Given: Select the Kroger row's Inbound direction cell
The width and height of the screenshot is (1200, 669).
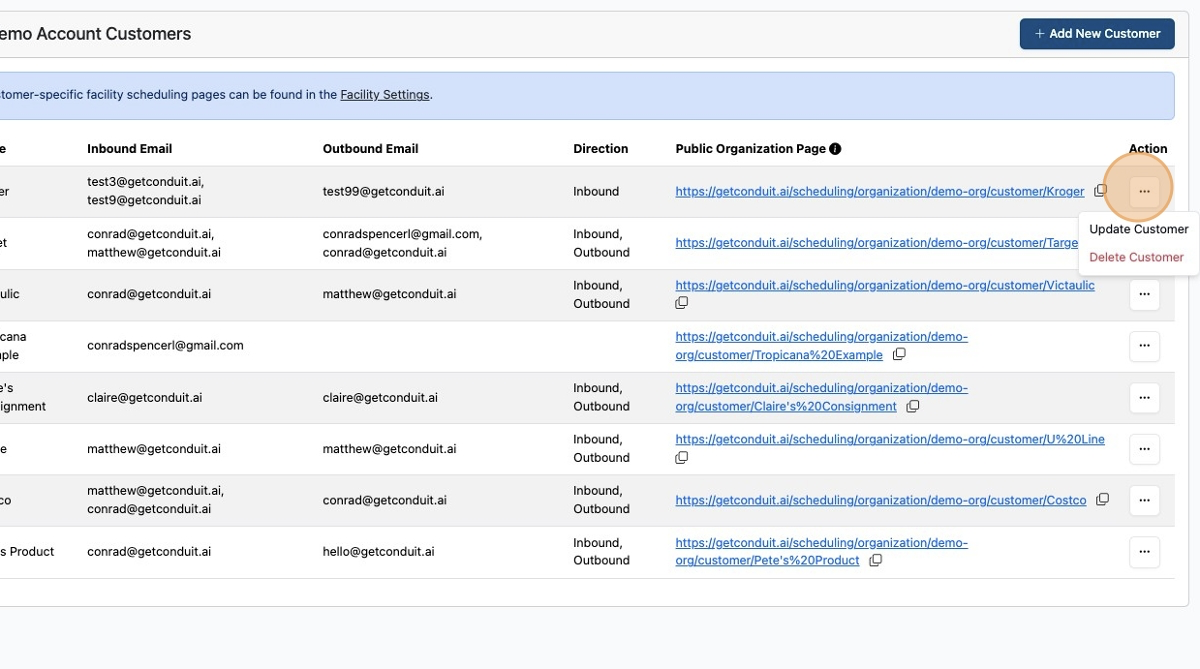Looking at the screenshot, I should [596, 191].
